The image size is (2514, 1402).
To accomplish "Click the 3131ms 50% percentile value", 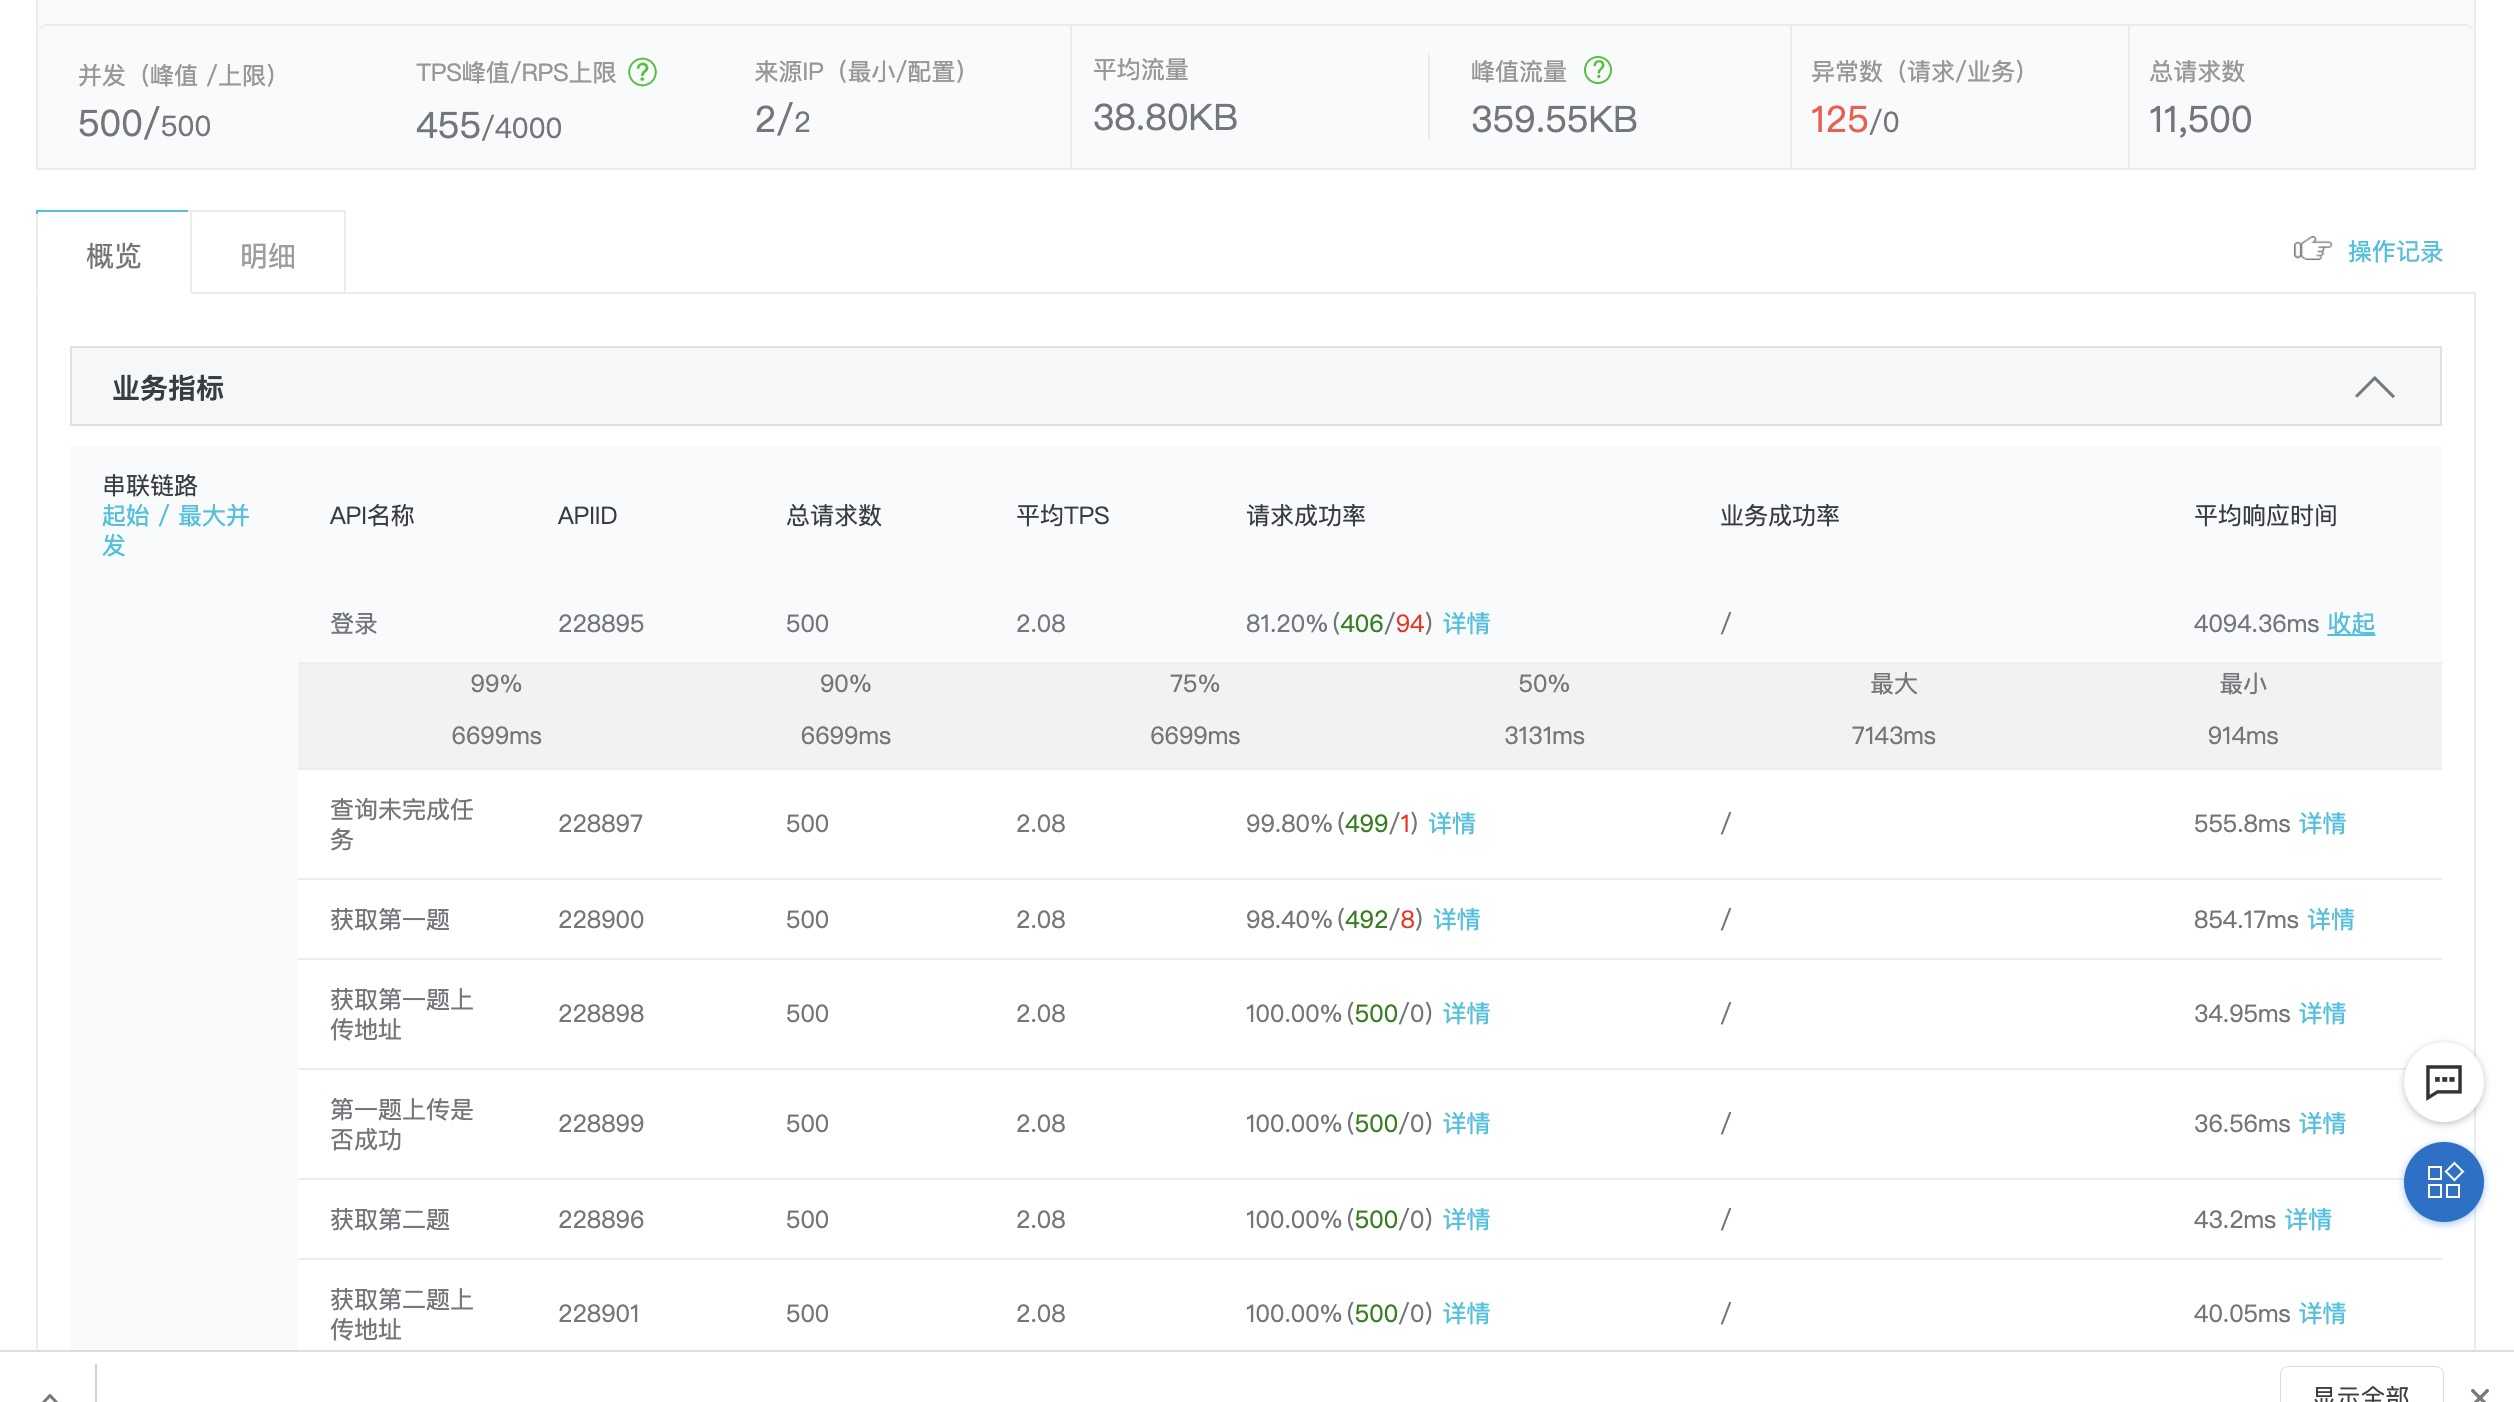I will (x=1543, y=735).
